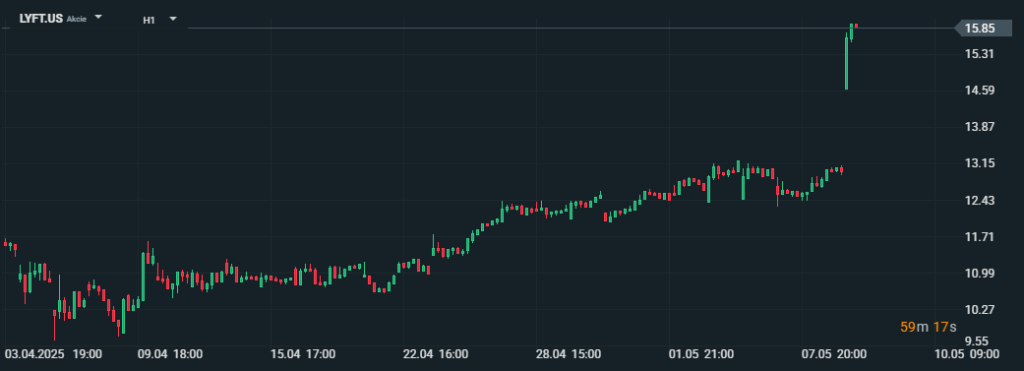This screenshot has height=371, width=1024.
Task: Click the 10.05 09:00 time label
Action: tap(967, 354)
